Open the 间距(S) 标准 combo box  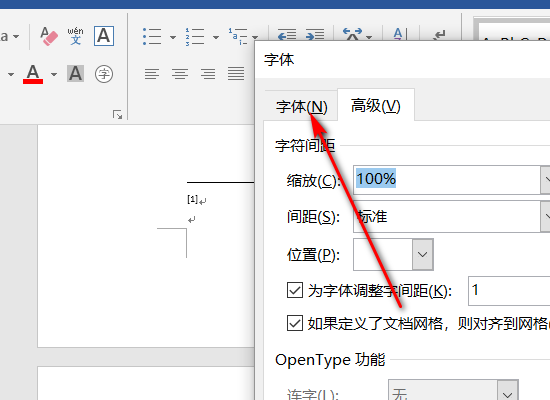[451, 216]
